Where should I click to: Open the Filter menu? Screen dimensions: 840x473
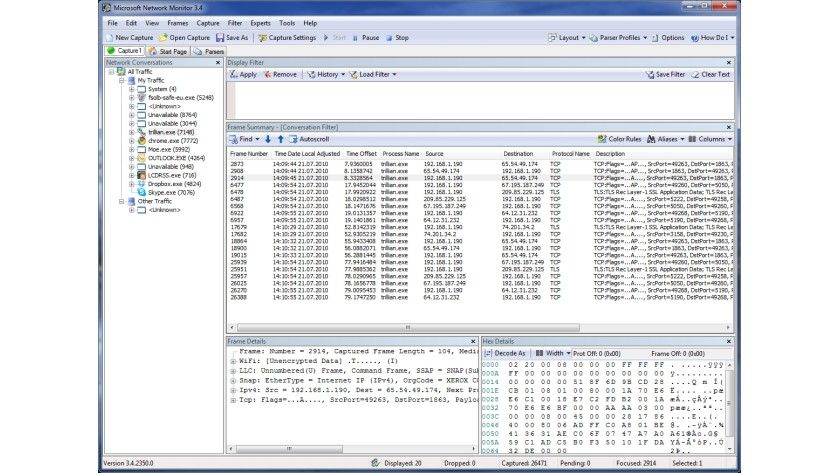click(x=235, y=23)
